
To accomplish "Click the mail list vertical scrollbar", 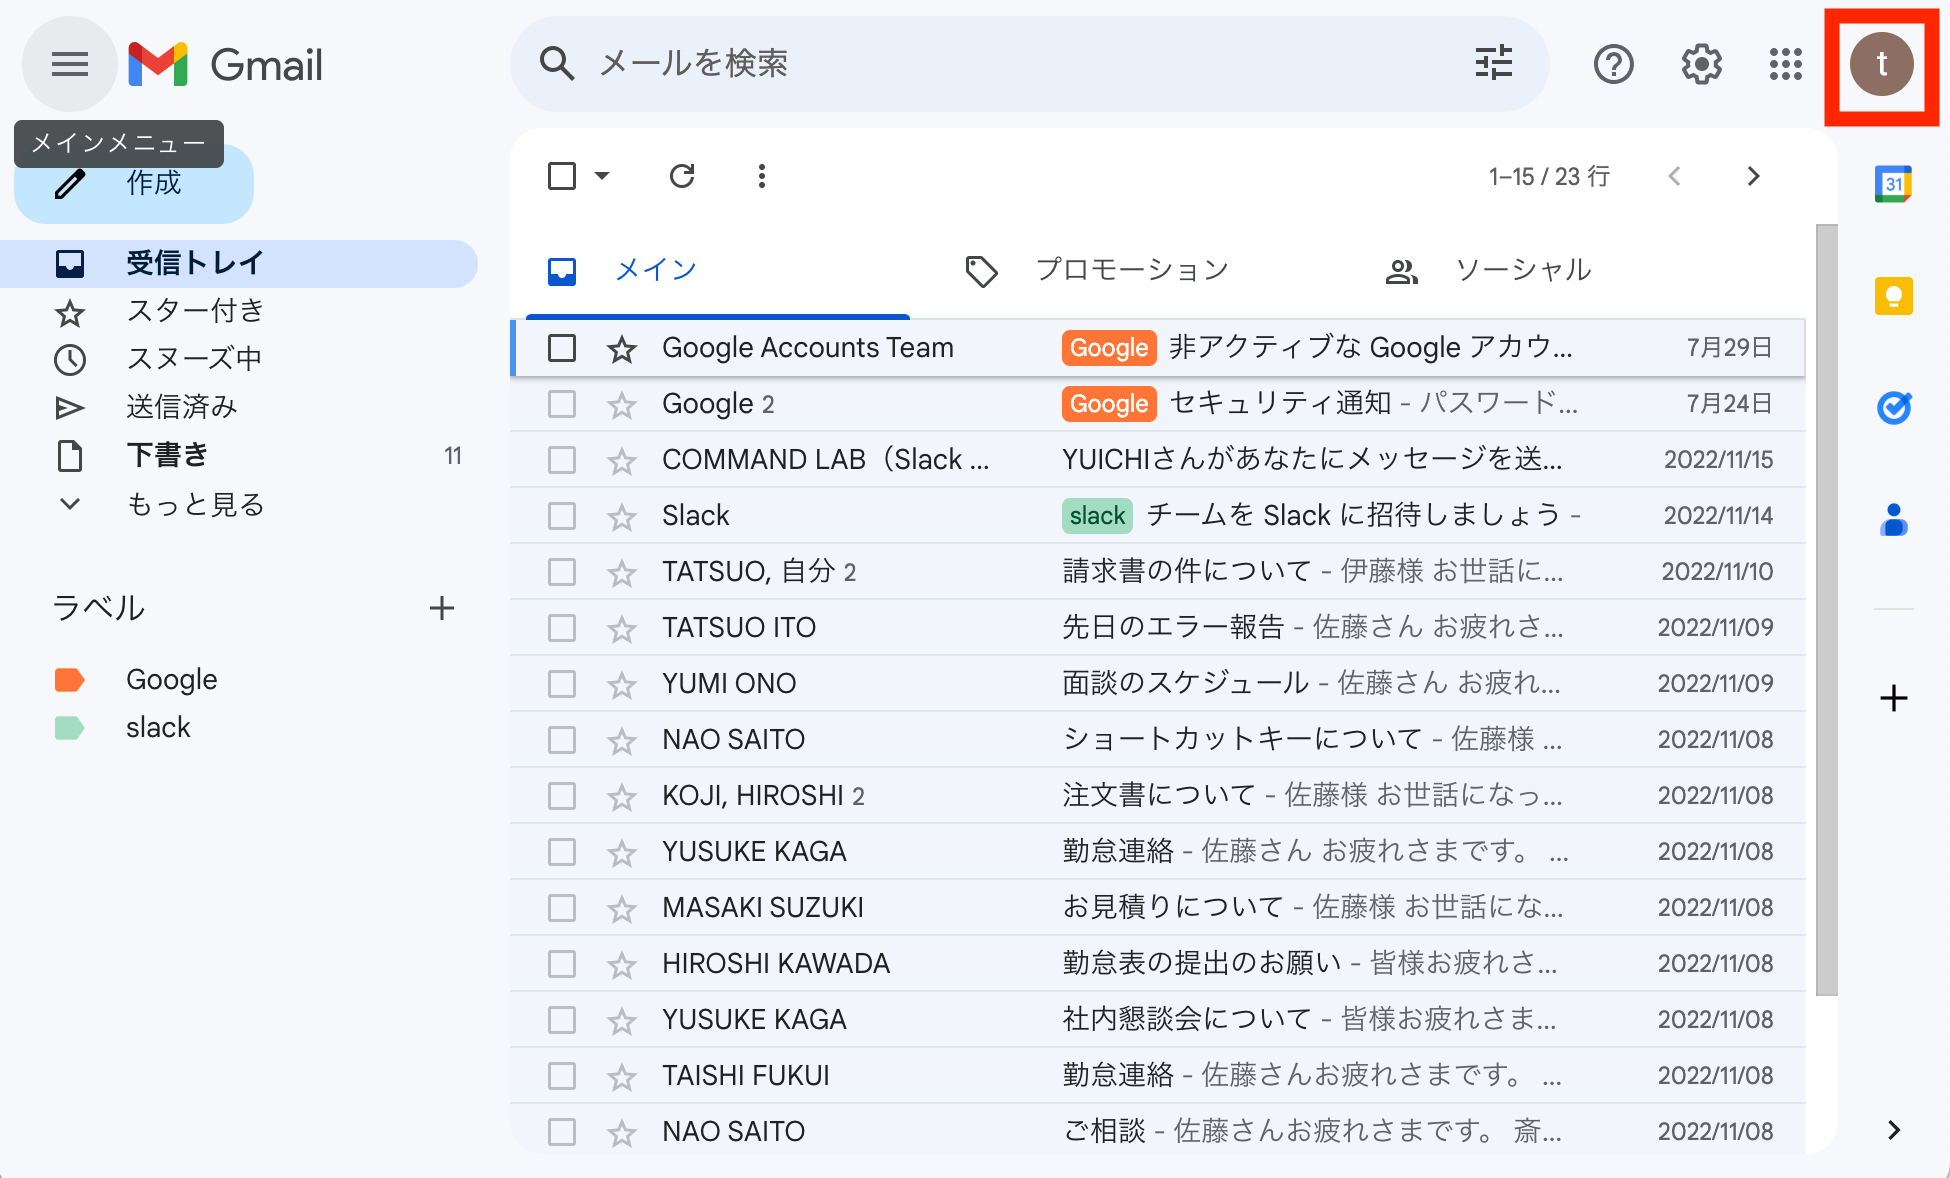I will tap(1827, 610).
